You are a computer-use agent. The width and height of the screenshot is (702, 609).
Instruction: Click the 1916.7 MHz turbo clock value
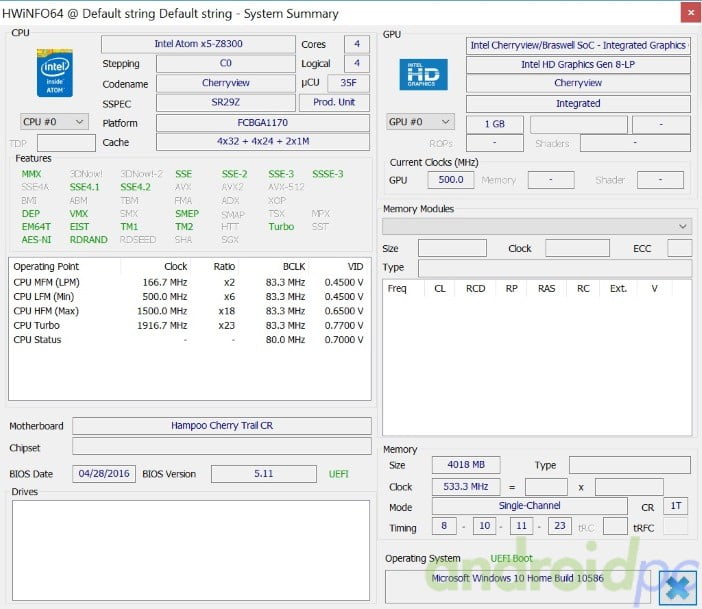pos(162,326)
